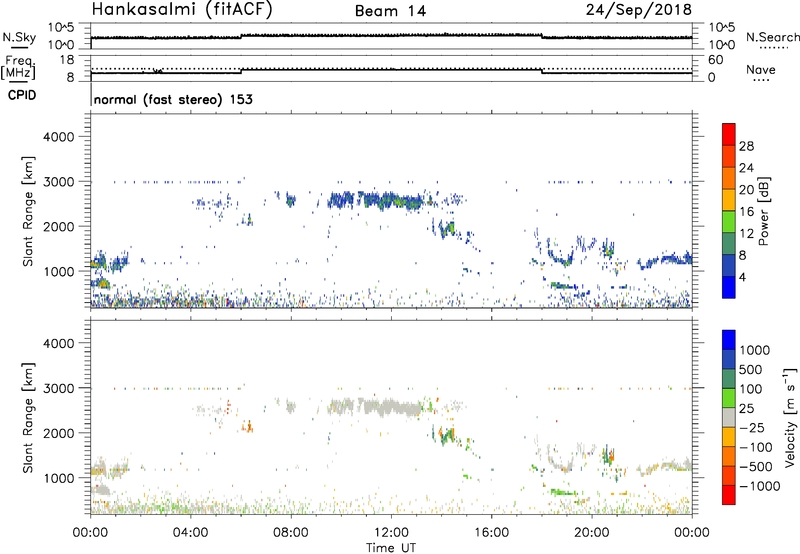Select the 04:00 time tick label
The image size is (800, 554).
(190, 533)
